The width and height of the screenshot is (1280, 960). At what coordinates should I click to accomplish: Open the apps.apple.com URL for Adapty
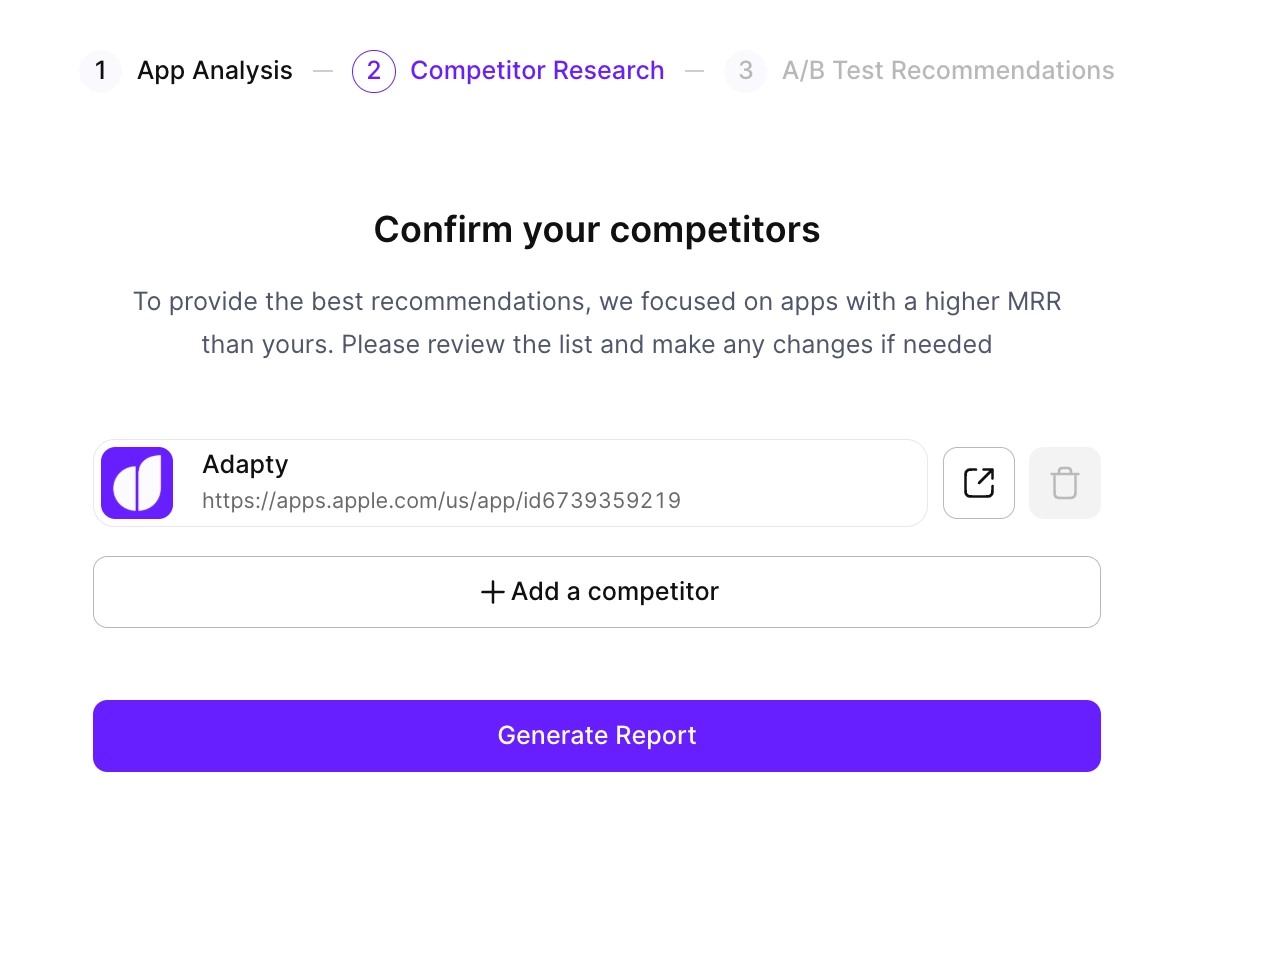point(442,500)
